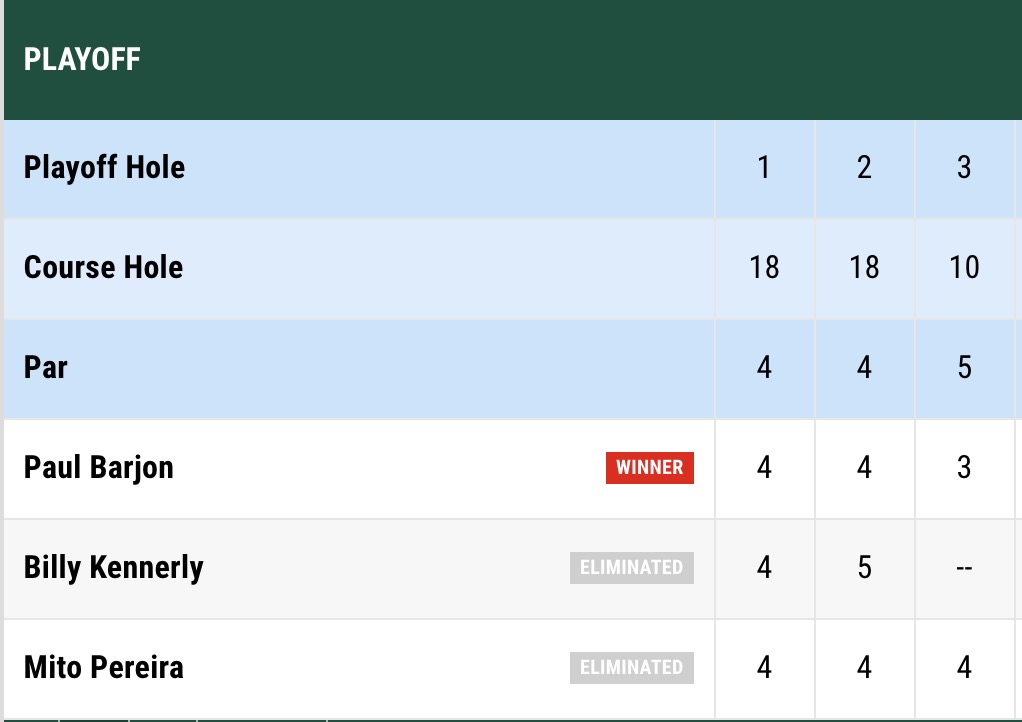Click Billy Kennerly's score of 5
This screenshot has height=722, width=1022.
click(x=864, y=568)
